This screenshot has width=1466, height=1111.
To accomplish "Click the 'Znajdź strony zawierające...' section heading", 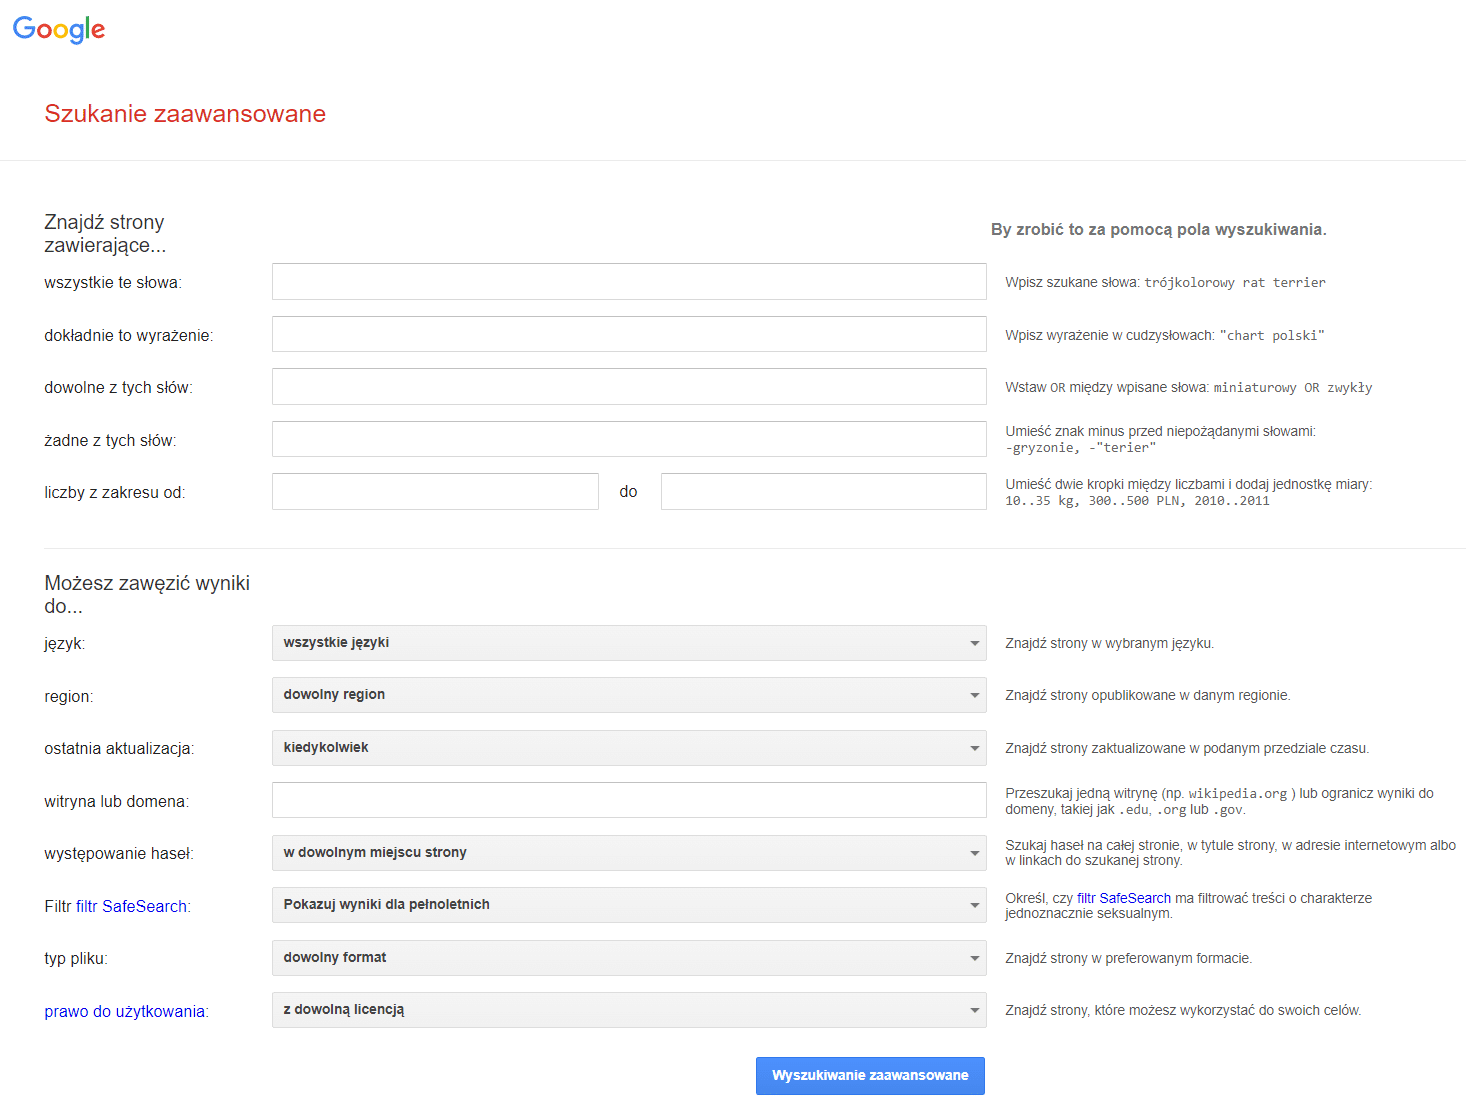I will click(105, 233).
